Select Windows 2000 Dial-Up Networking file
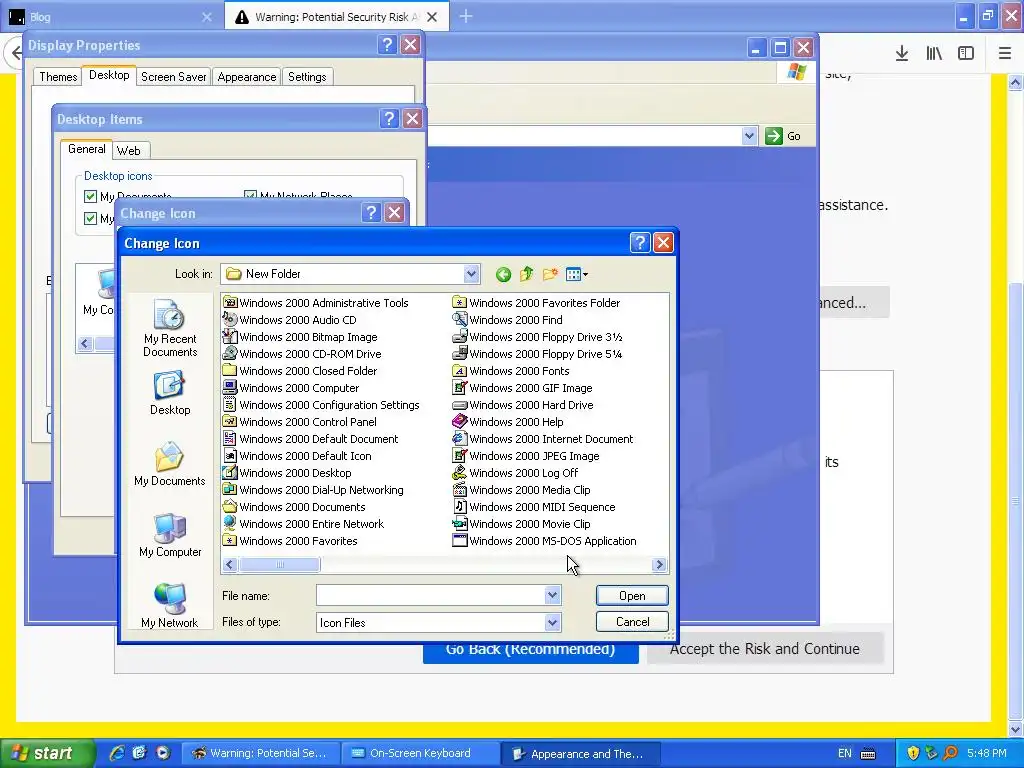Viewport: 1024px width, 768px height. 313,489
